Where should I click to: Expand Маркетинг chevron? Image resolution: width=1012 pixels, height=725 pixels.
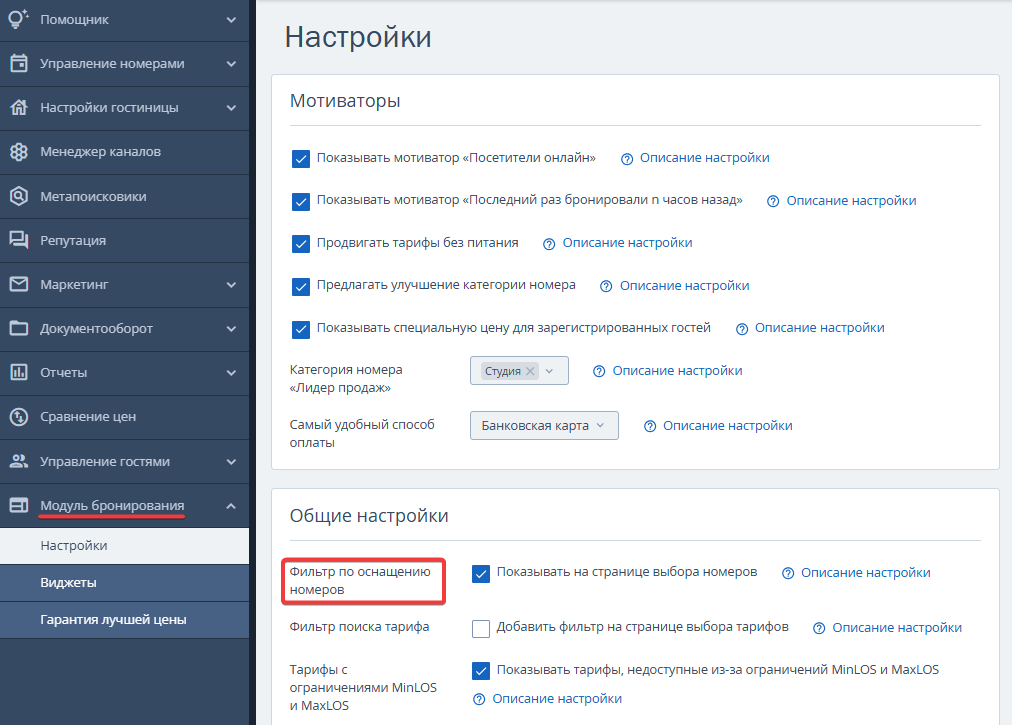(x=231, y=285)
